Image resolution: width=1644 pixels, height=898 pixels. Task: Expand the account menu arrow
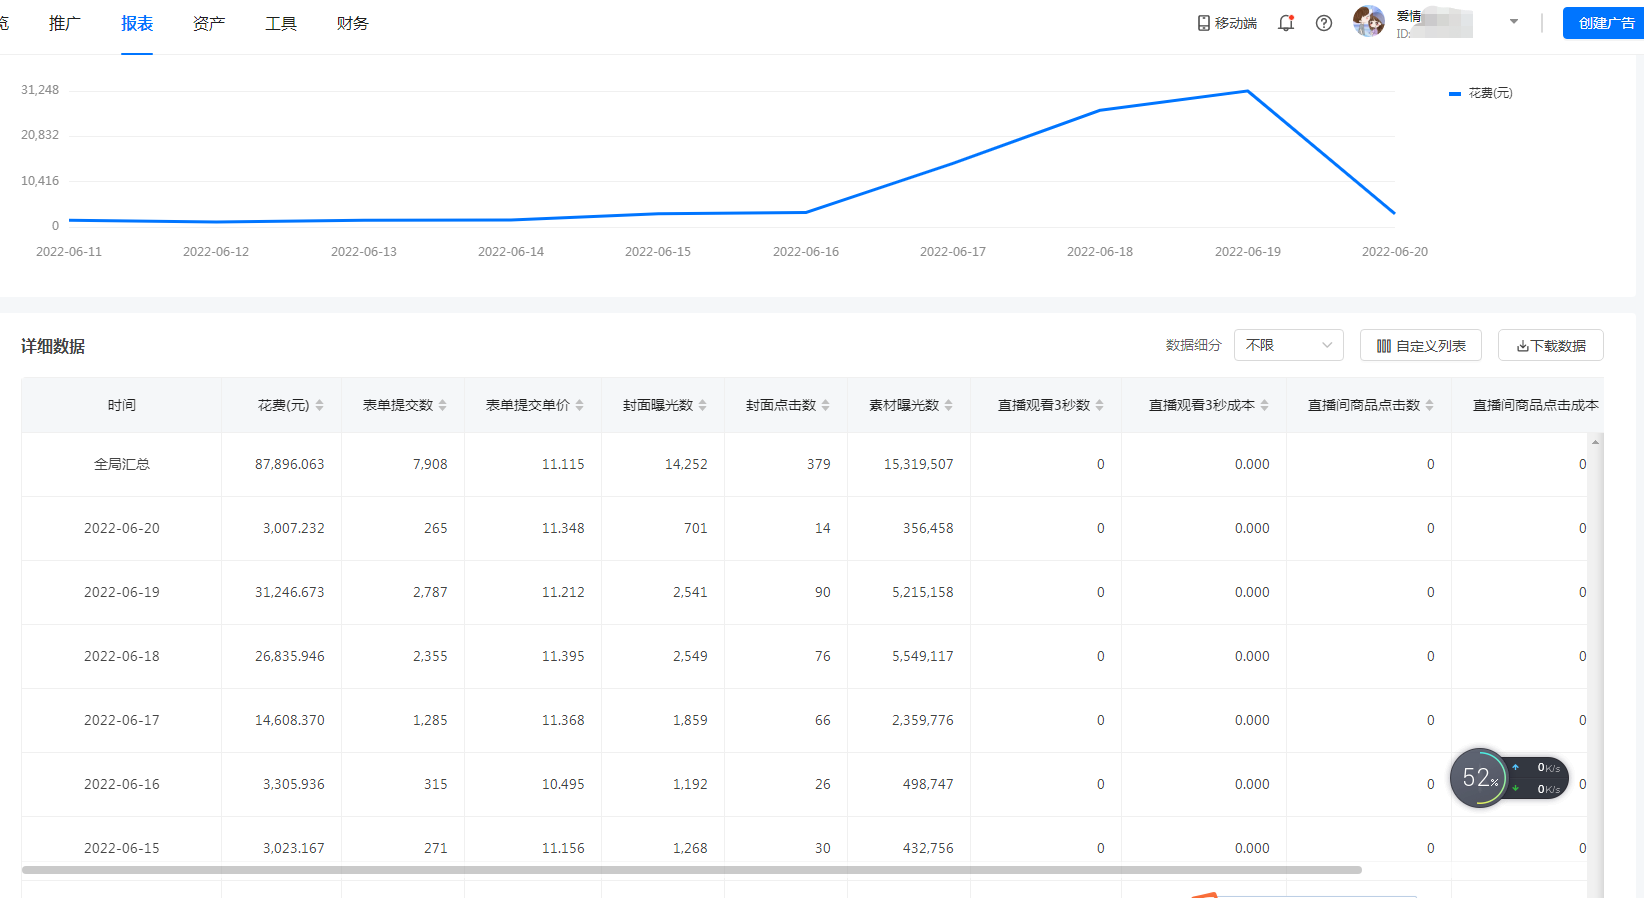(x=1514, y=21)
